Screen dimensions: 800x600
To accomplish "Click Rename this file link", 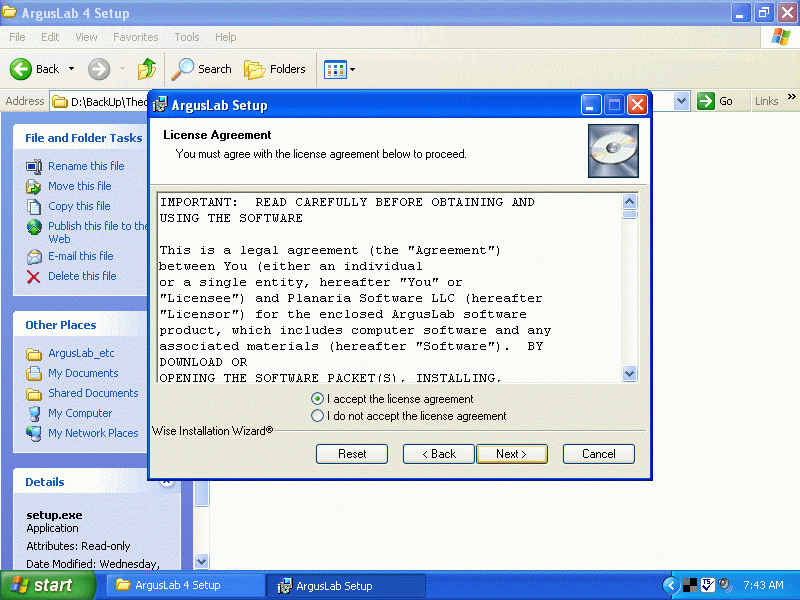I will click(86, 166).
